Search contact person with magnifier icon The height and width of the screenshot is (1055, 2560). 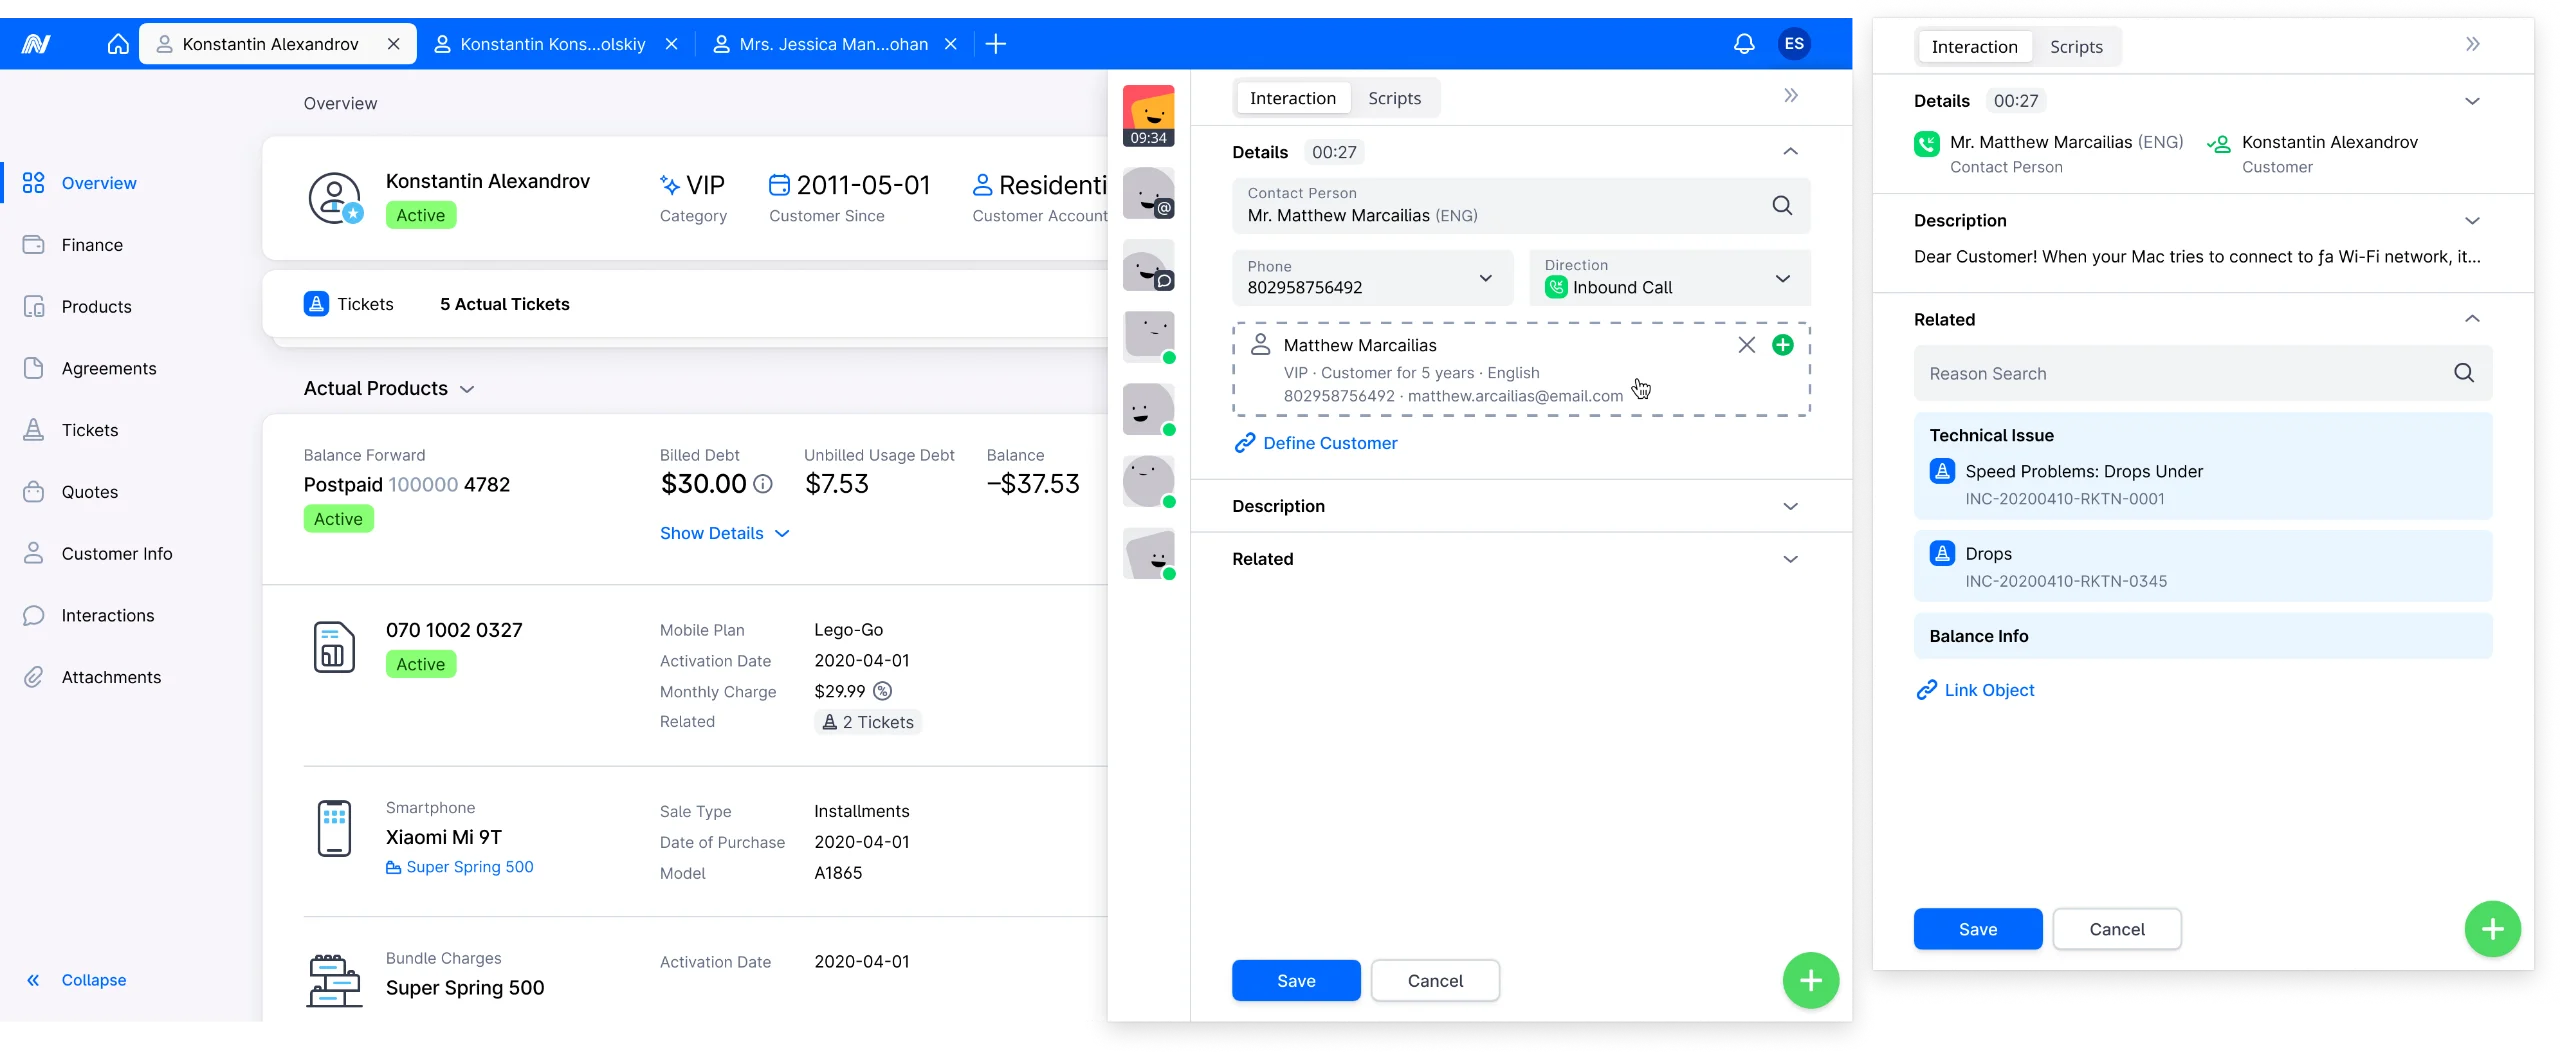pyautogui.click(x=1782, y=205)
